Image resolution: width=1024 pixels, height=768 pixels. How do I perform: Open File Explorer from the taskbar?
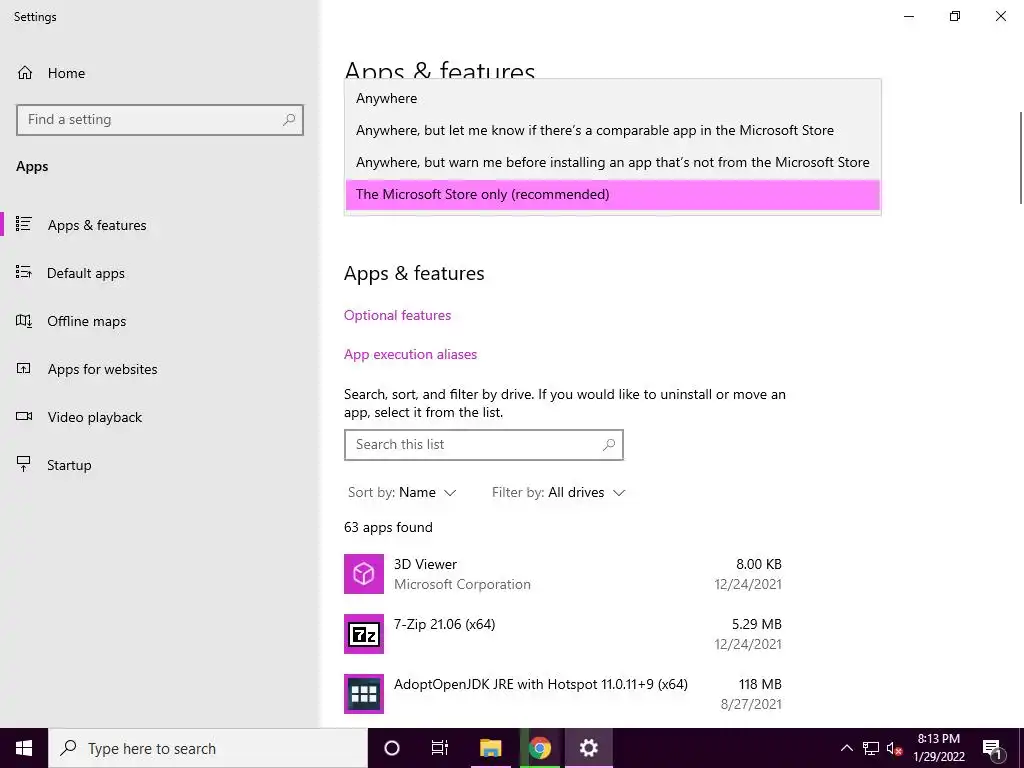(490, 748)
